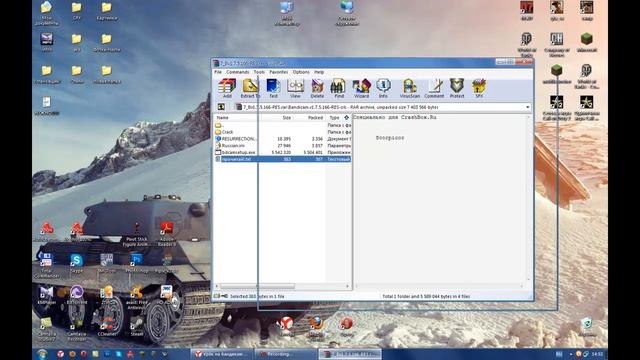Click the Delete toolbar icon
The image size is (640, 360).
[317, 88]
